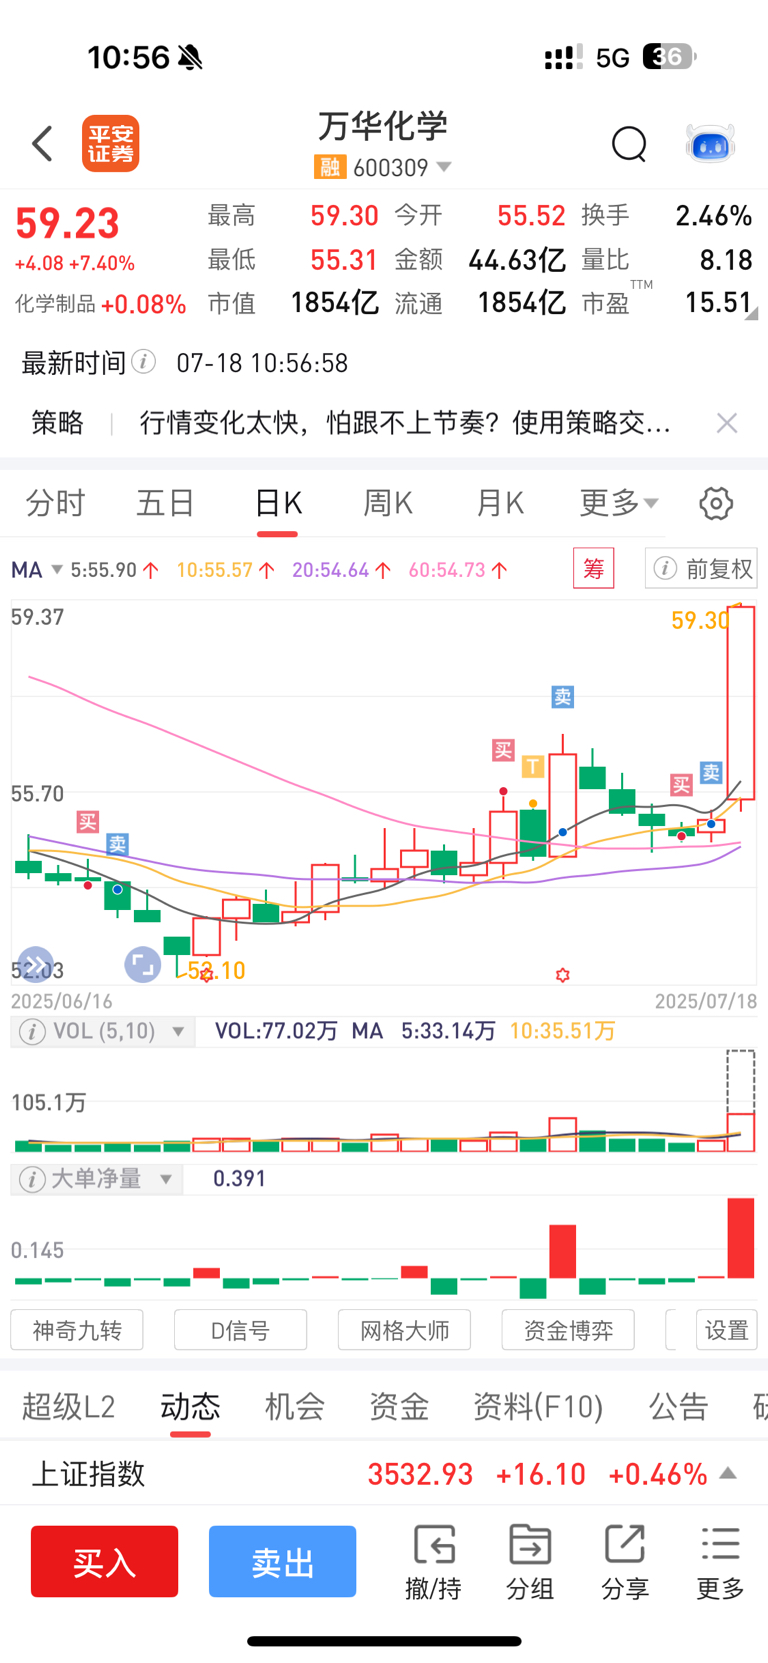The height and width of the screenshot is (1663, 768).
Task: Tap the 市盈 TTM value 15.51
Action: [717, 302]
